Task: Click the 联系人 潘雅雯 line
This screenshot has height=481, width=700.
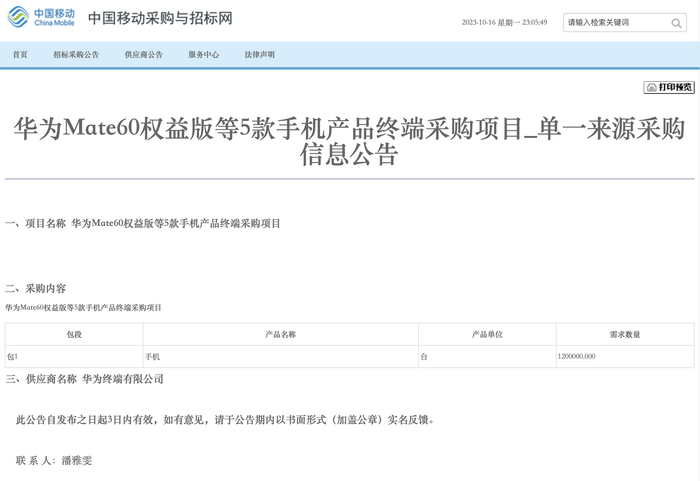Action: pos(54,460)
